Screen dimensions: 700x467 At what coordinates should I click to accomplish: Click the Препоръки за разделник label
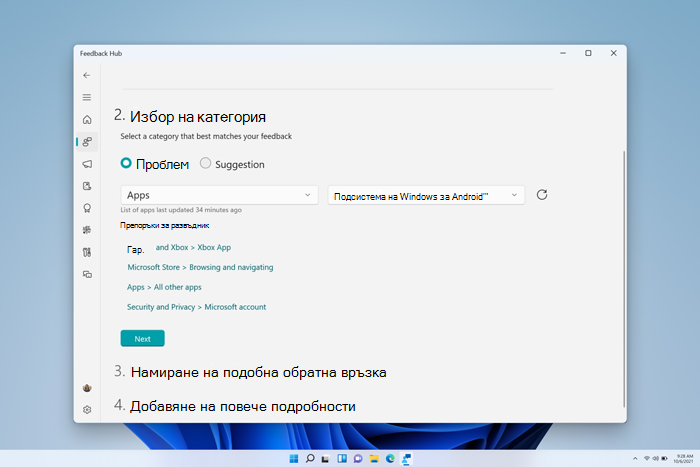point(164,225)
